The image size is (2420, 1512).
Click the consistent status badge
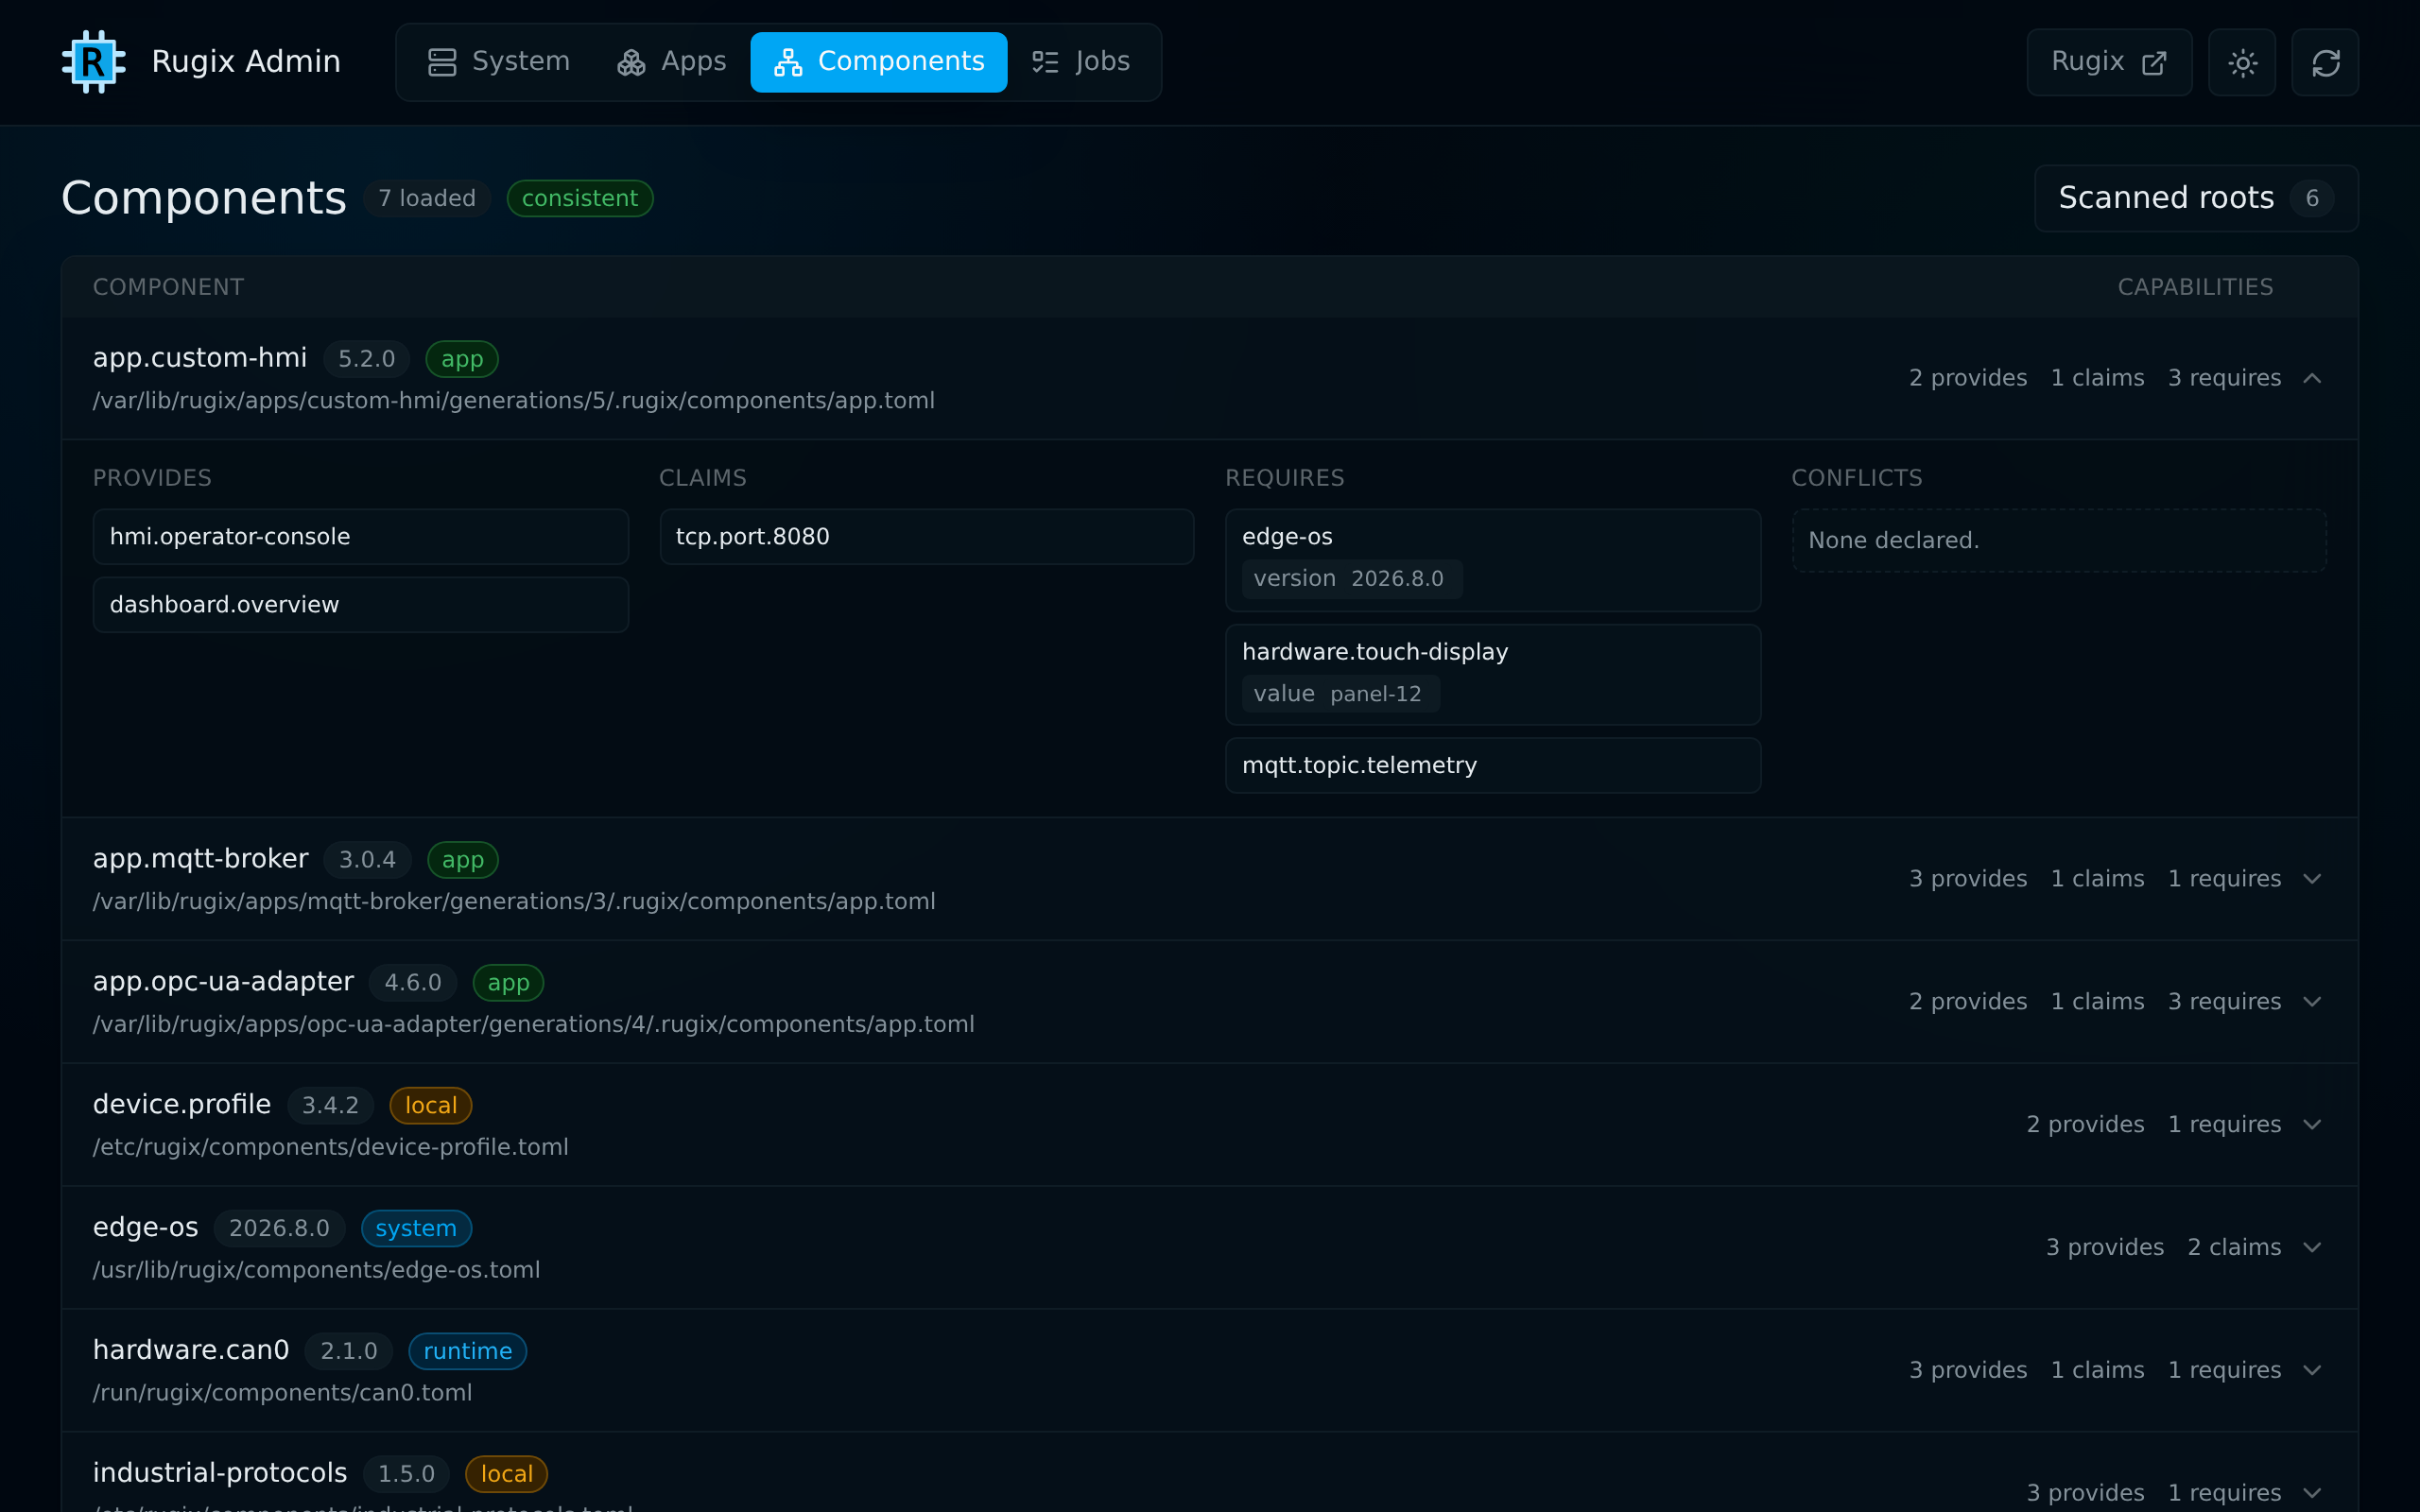tap(580, 198)
